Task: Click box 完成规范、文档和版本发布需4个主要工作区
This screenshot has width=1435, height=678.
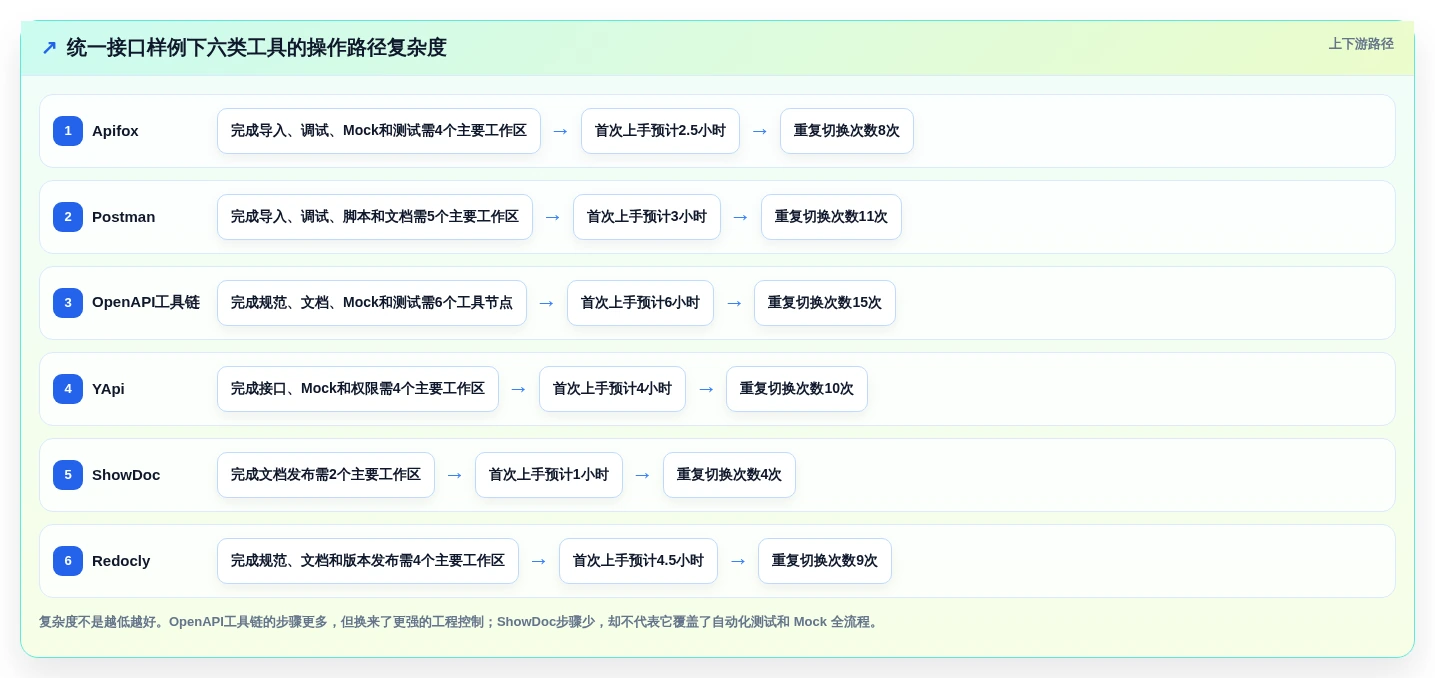Action: coord(368,561)
